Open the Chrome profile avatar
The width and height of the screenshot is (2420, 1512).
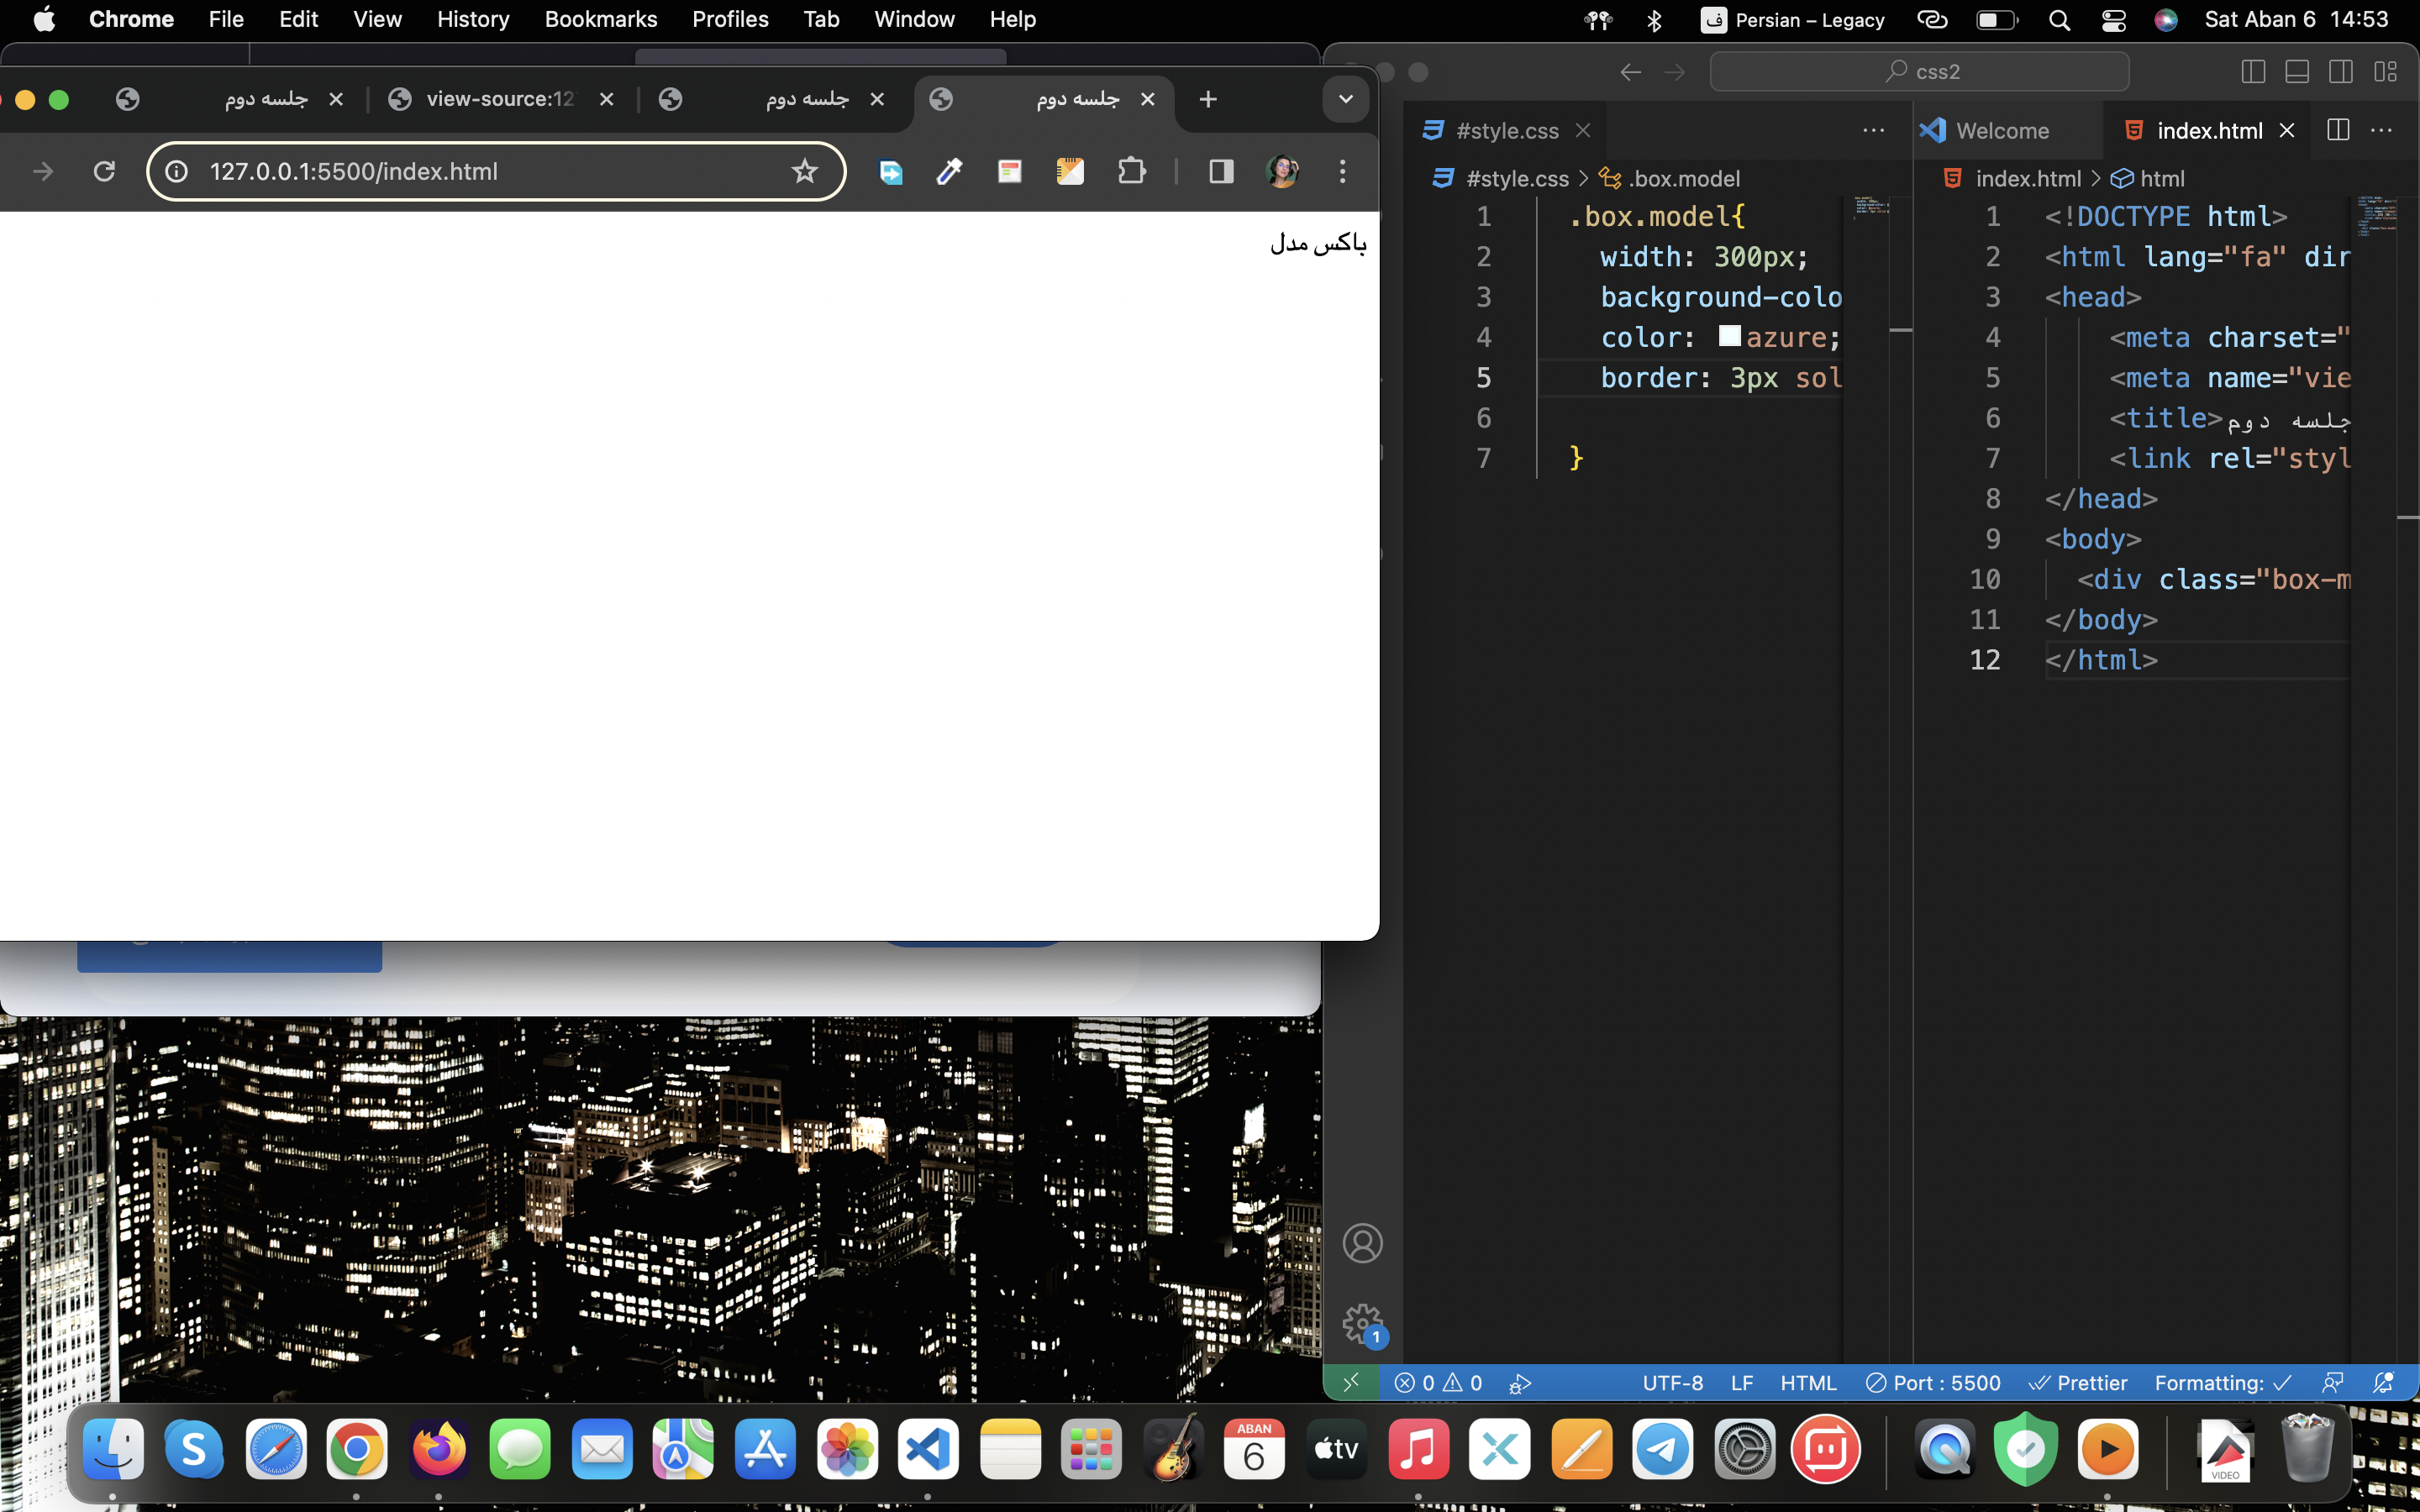1282,171
